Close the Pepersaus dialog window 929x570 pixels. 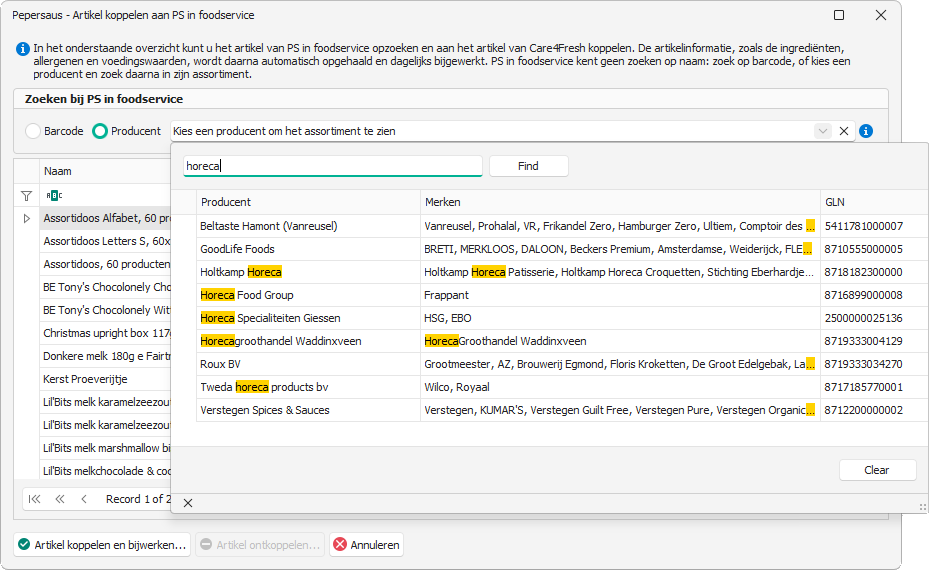pos(881,15)
